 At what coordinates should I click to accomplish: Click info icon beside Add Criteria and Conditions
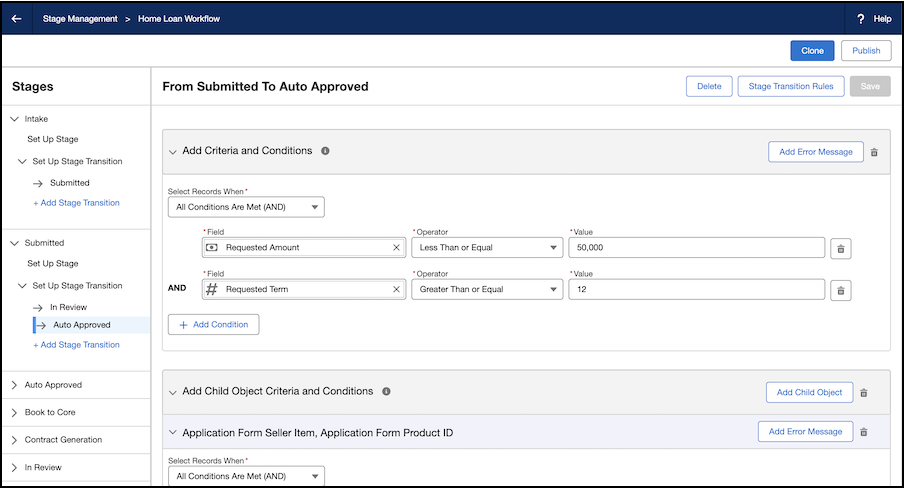(x=325, y=151)
